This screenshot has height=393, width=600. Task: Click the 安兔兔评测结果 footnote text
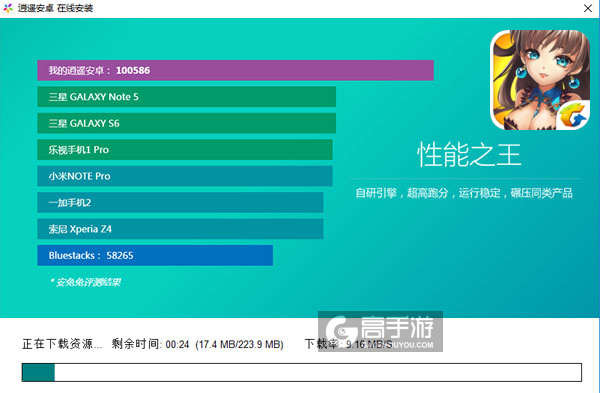point(85,282)
